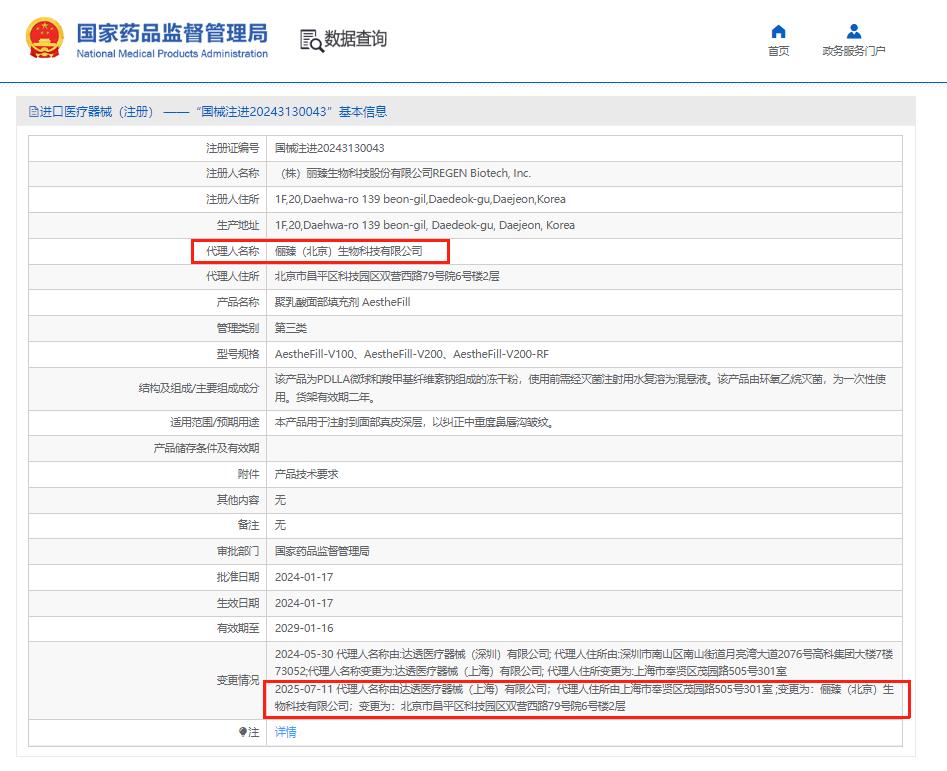Image resolution: width=947 pixels, height=771 pixels.
Task: Select the agent name 俪臻（北京）生物科技有限公司
Action: (348, 251)
